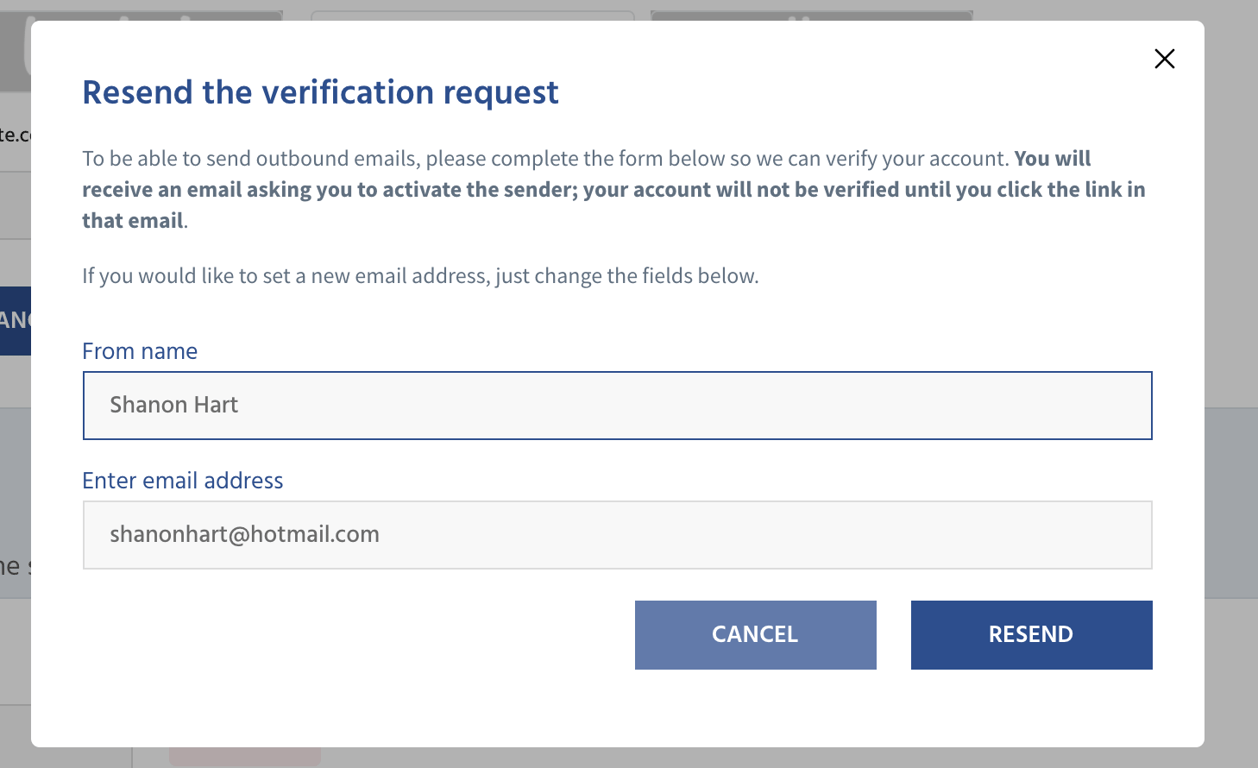This screenshot has height=768, width=1258.
Task: Click the cut-off "te.c" text at left edge
Action: 15,134
